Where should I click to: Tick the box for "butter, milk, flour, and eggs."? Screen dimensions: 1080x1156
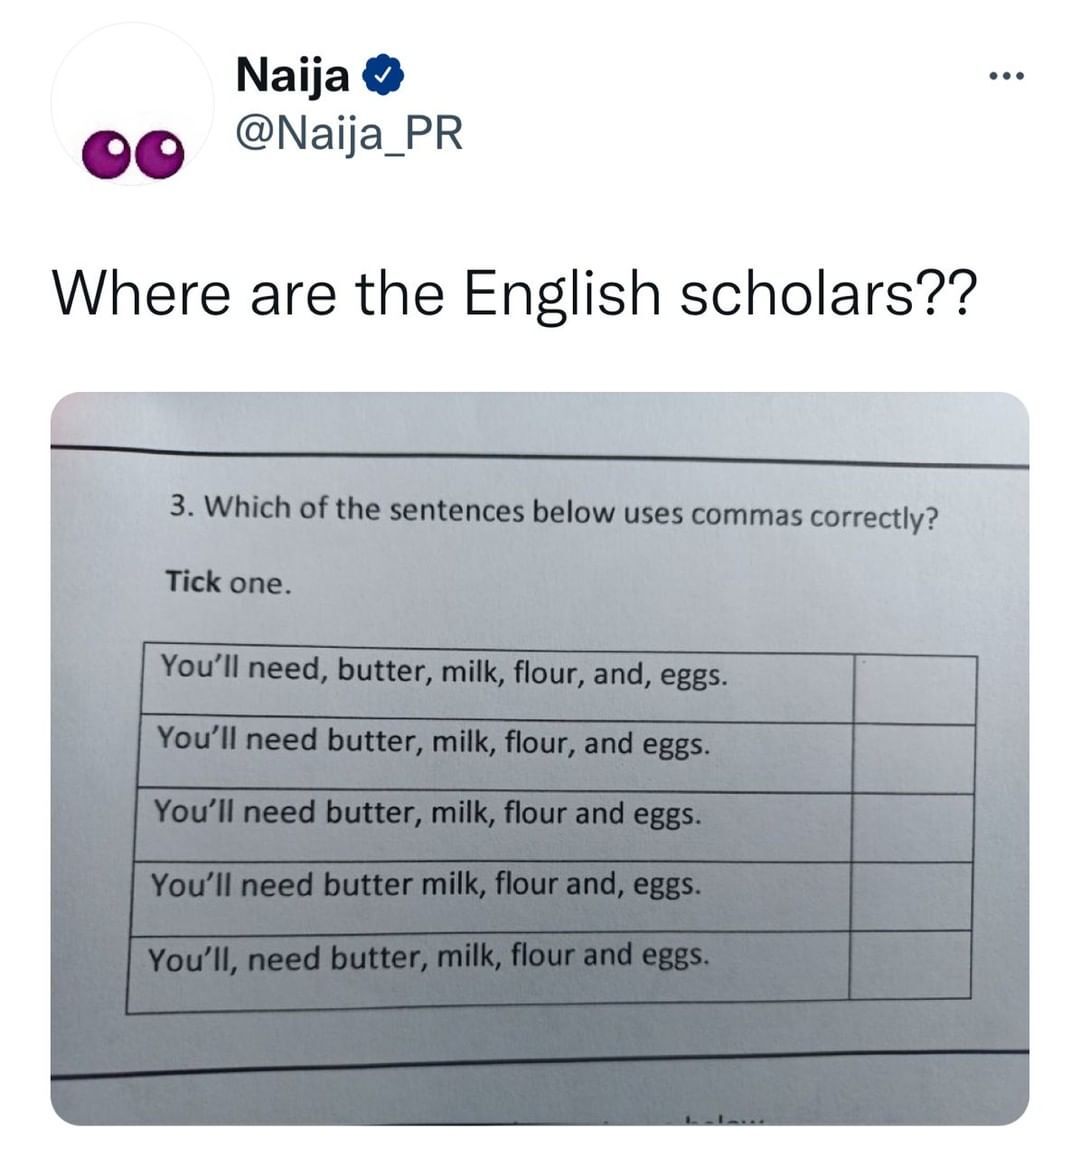[913, 758]
